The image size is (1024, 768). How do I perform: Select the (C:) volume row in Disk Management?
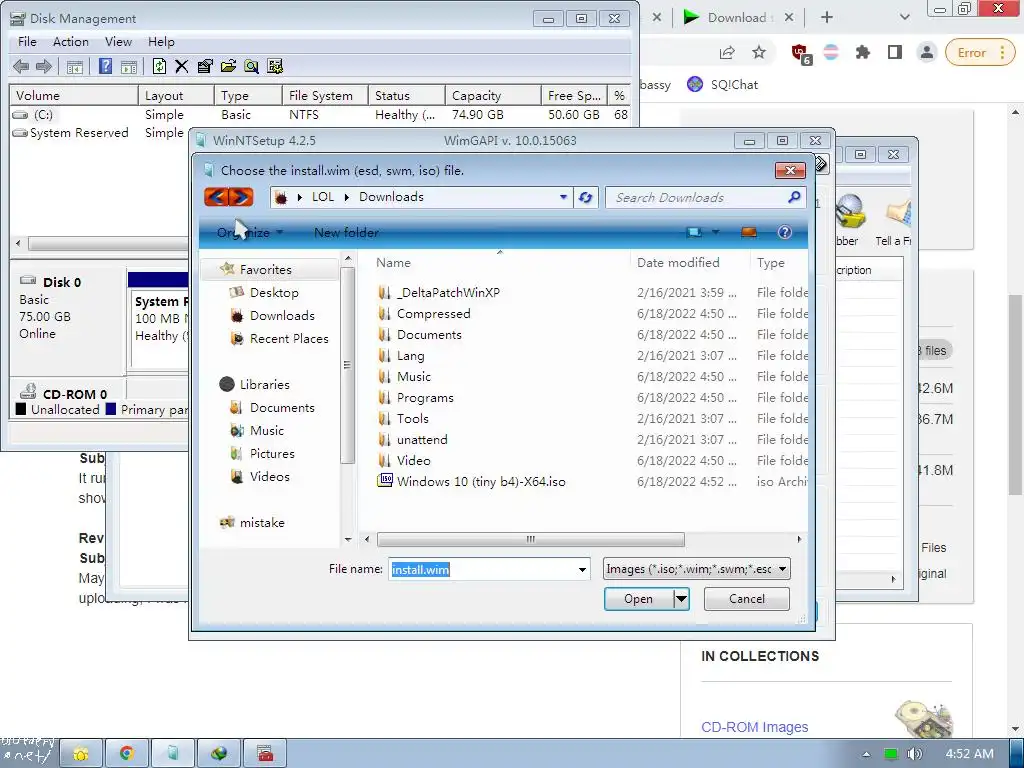coord(320,115)
